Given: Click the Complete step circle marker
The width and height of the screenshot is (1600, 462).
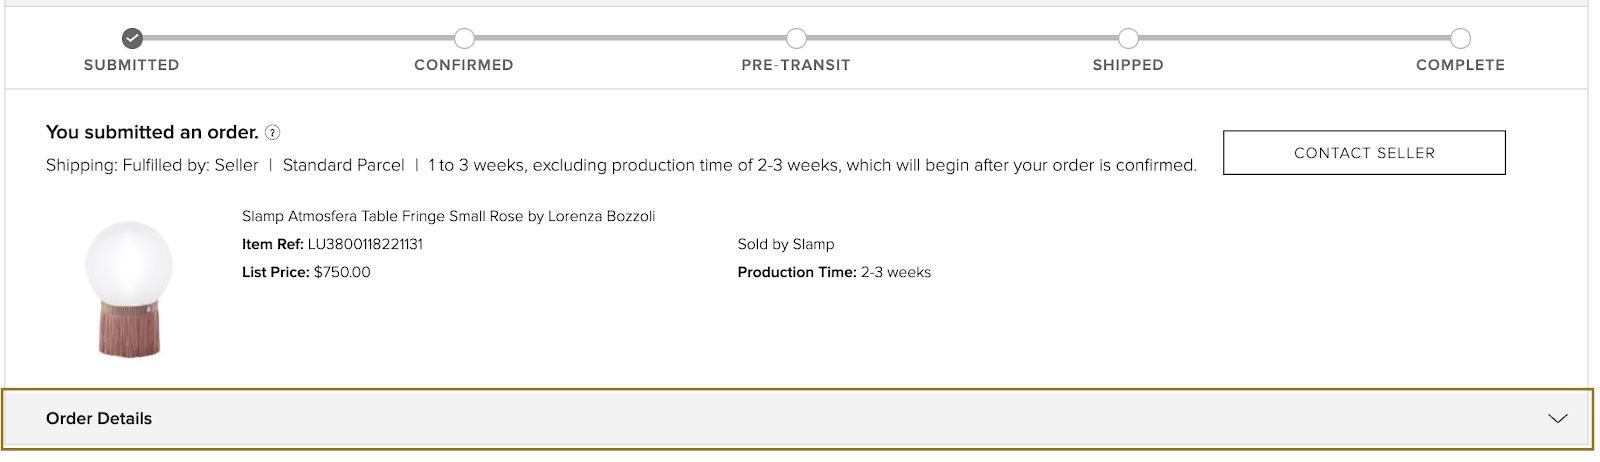Looking at the screenshot, I should pos(1460,39).
